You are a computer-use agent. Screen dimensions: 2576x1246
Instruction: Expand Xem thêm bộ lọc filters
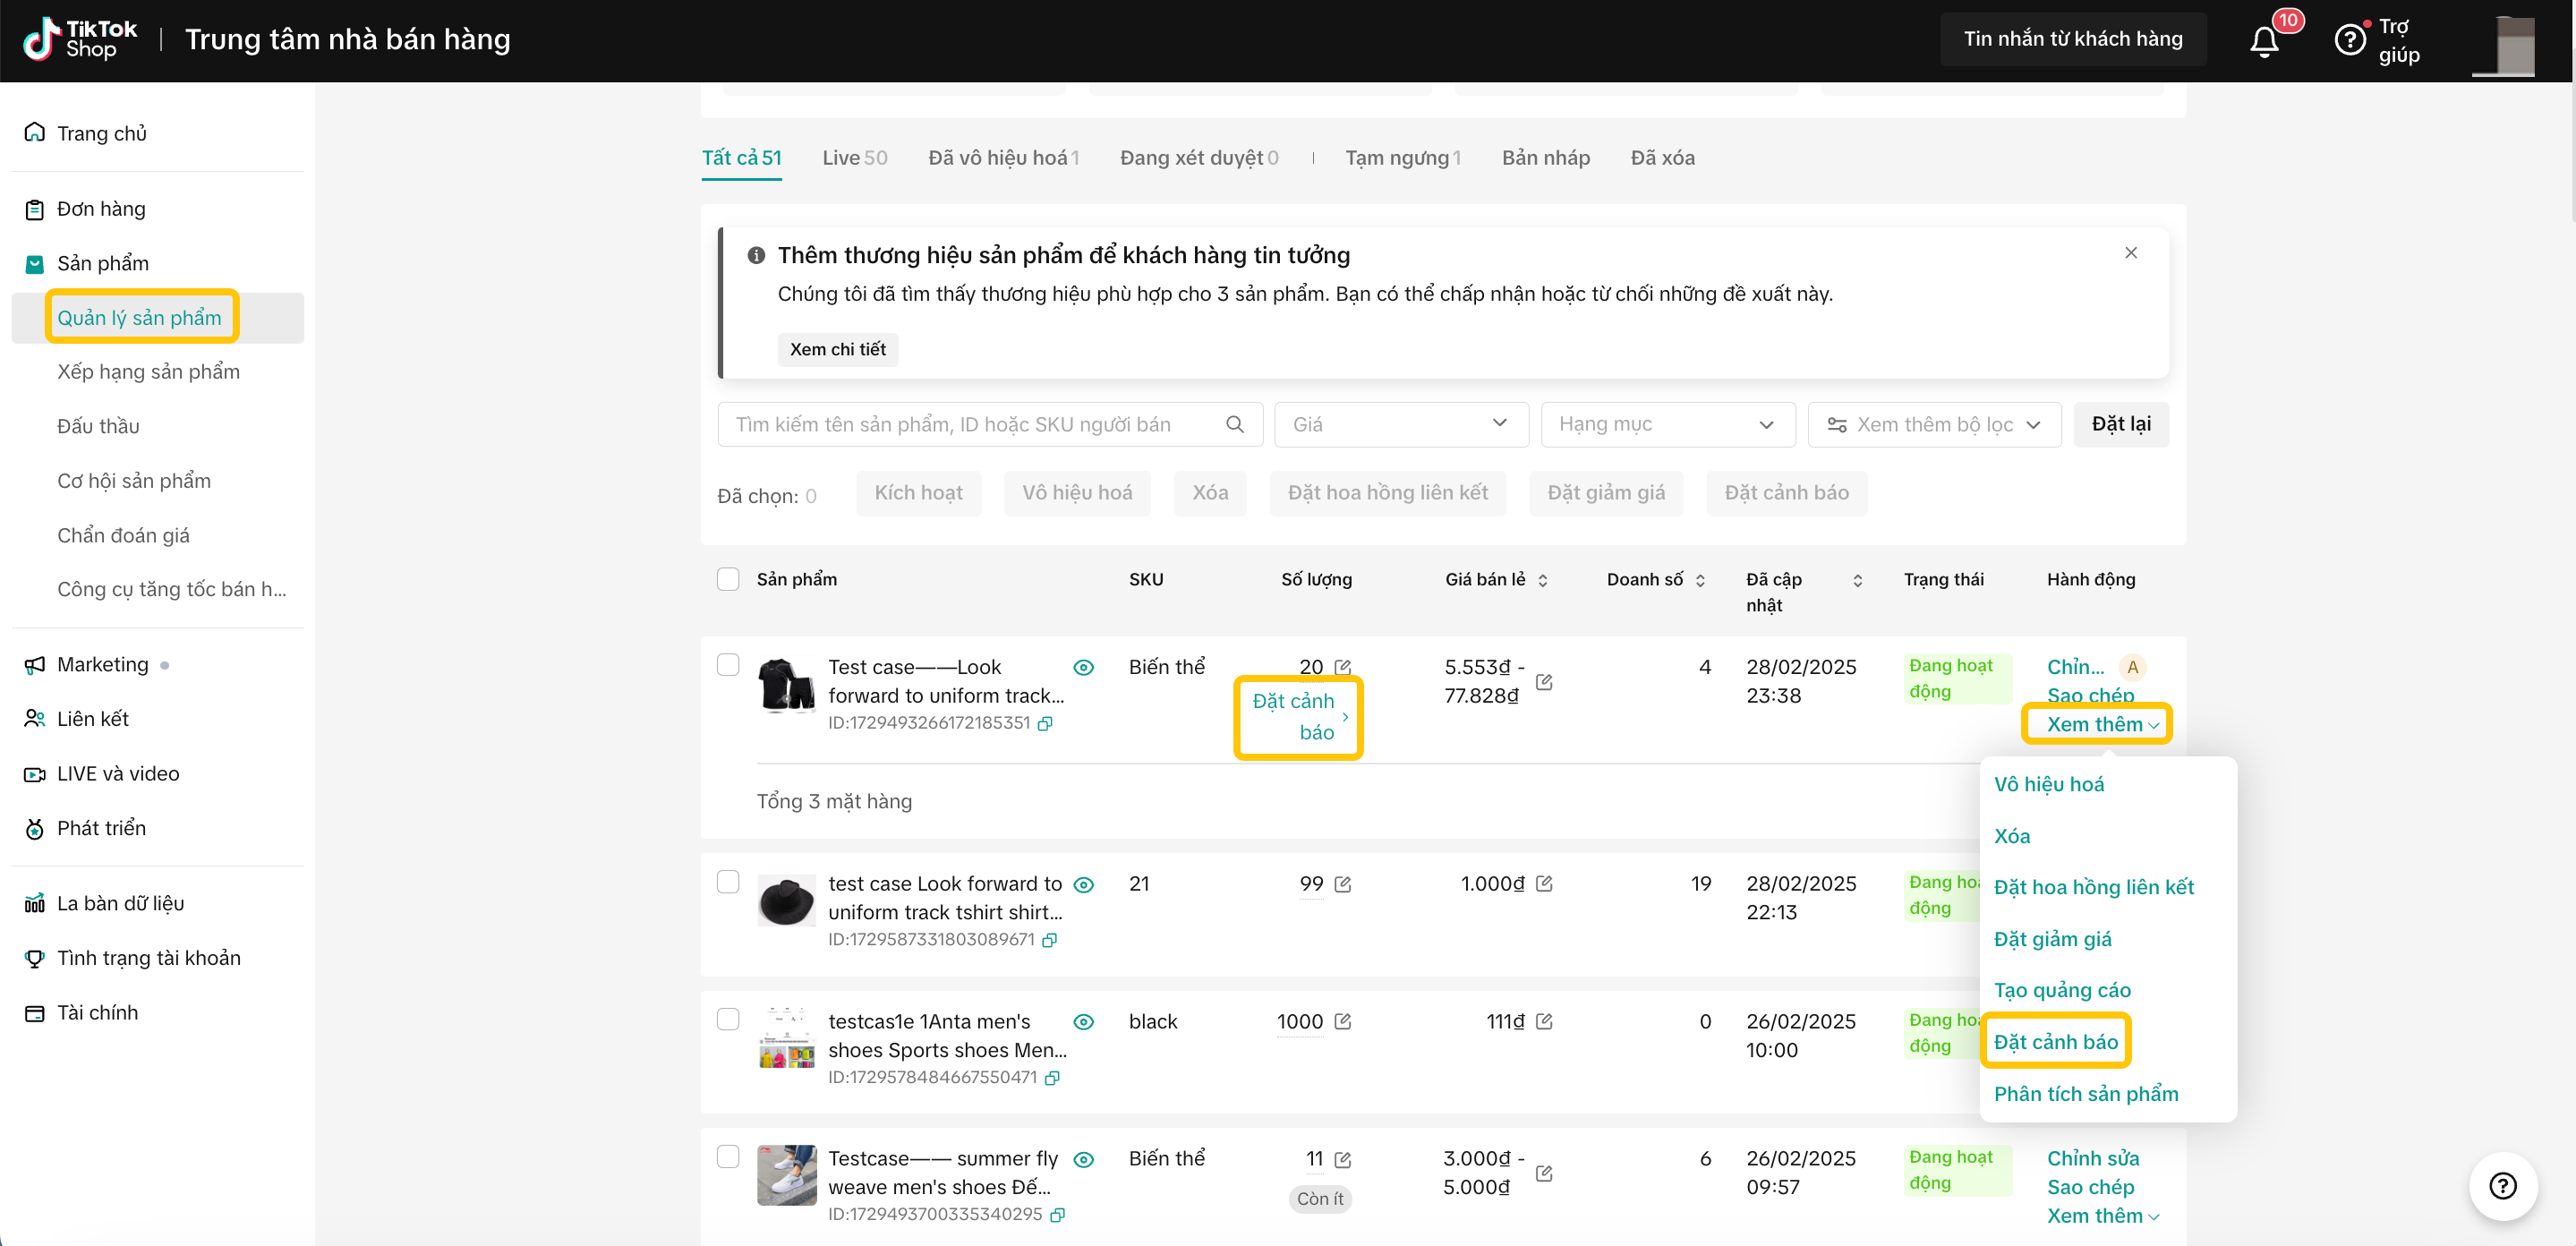(x=1934, y=424)
